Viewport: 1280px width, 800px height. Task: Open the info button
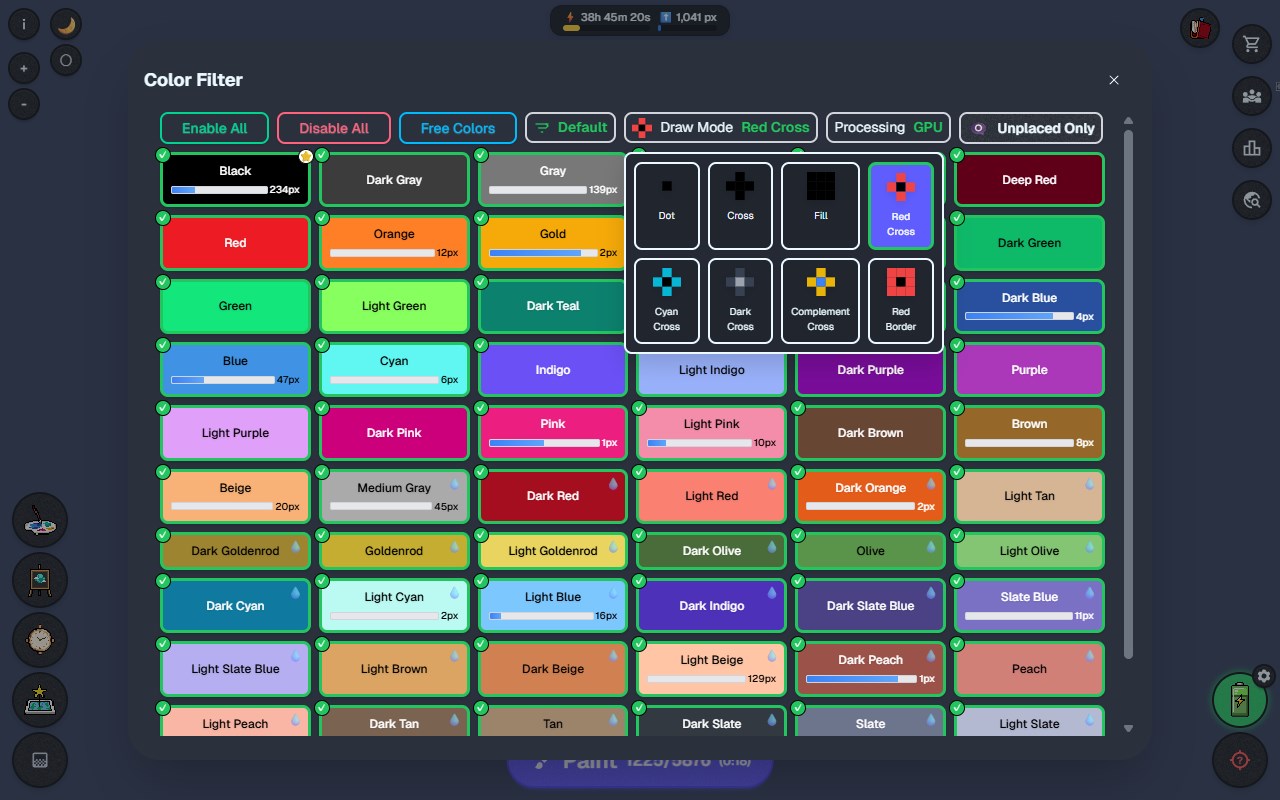tap(24, 24)
